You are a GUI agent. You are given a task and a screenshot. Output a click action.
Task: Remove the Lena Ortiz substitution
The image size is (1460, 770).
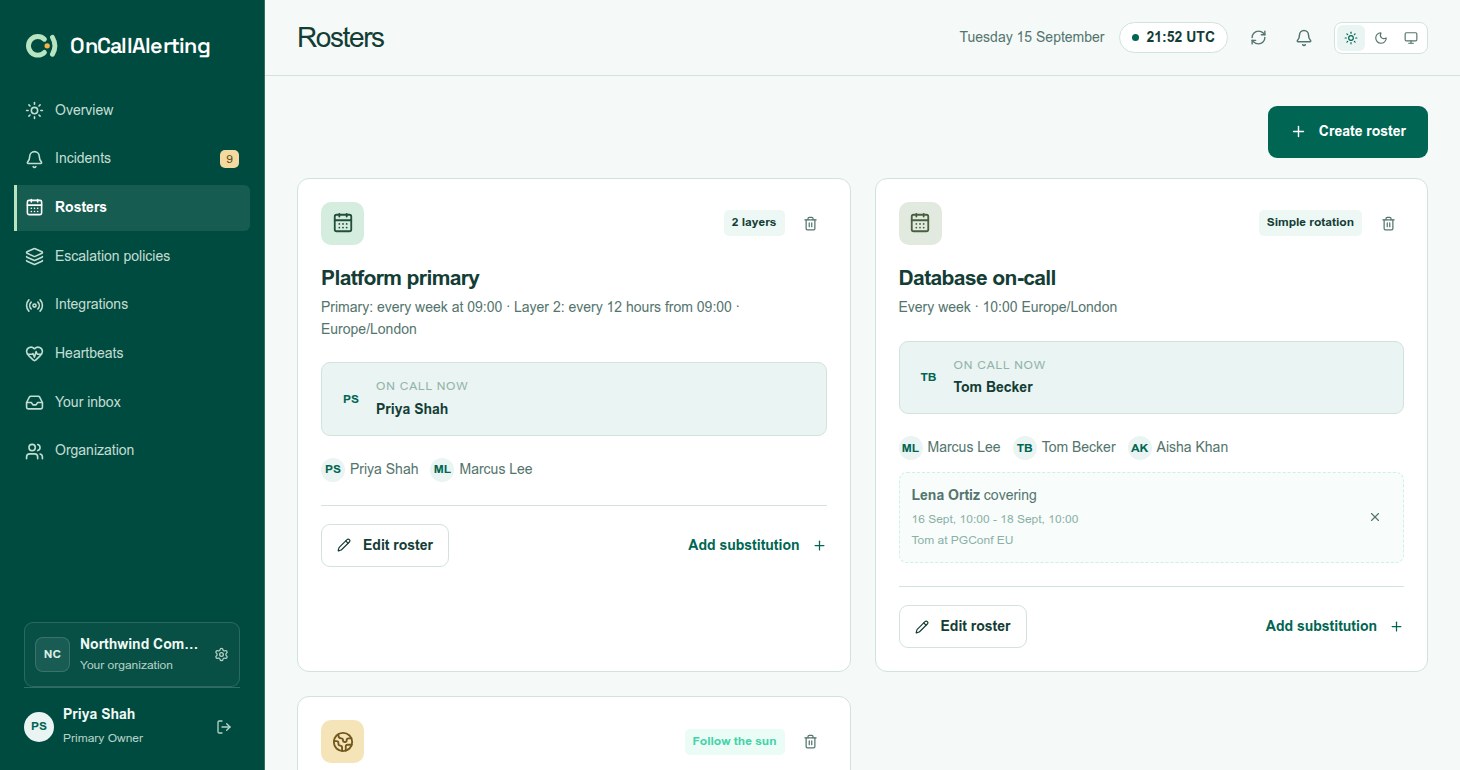(x=1375, y=517)
